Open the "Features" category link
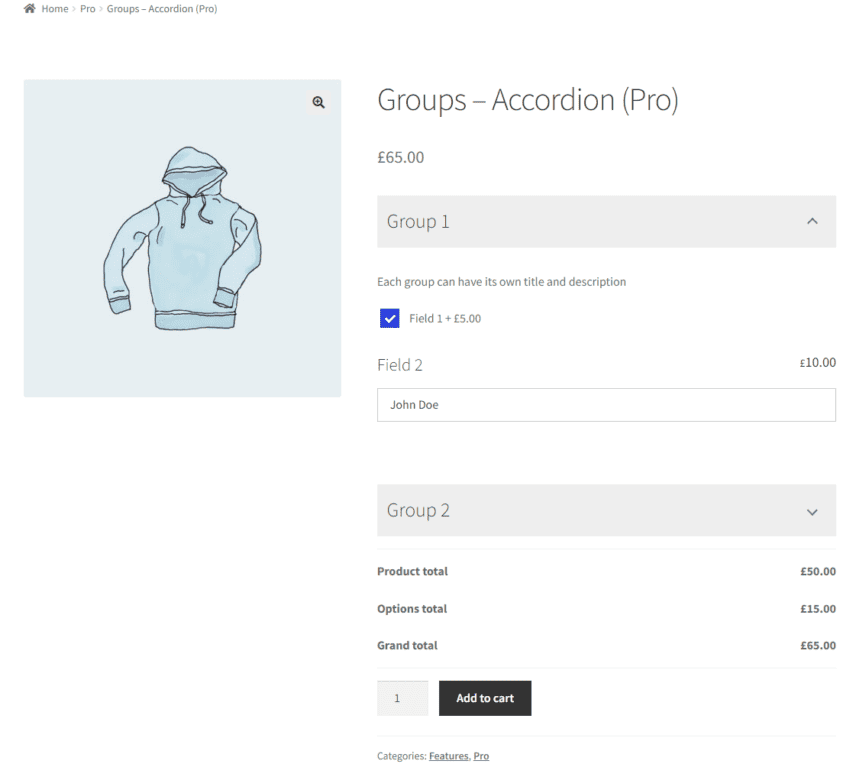This screenshot has width=856, height=777. click(448, 756)
